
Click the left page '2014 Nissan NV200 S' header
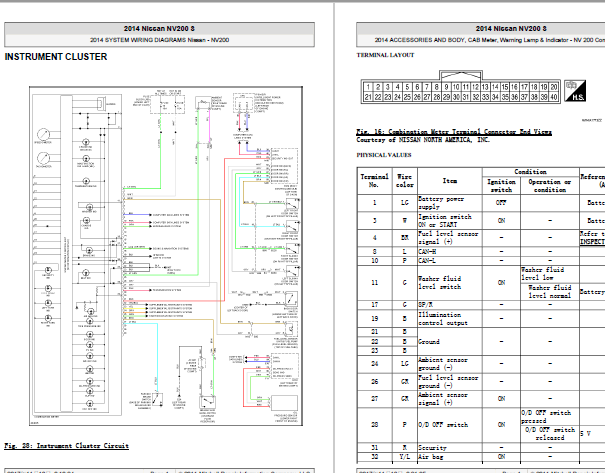(x=159, y=29)
